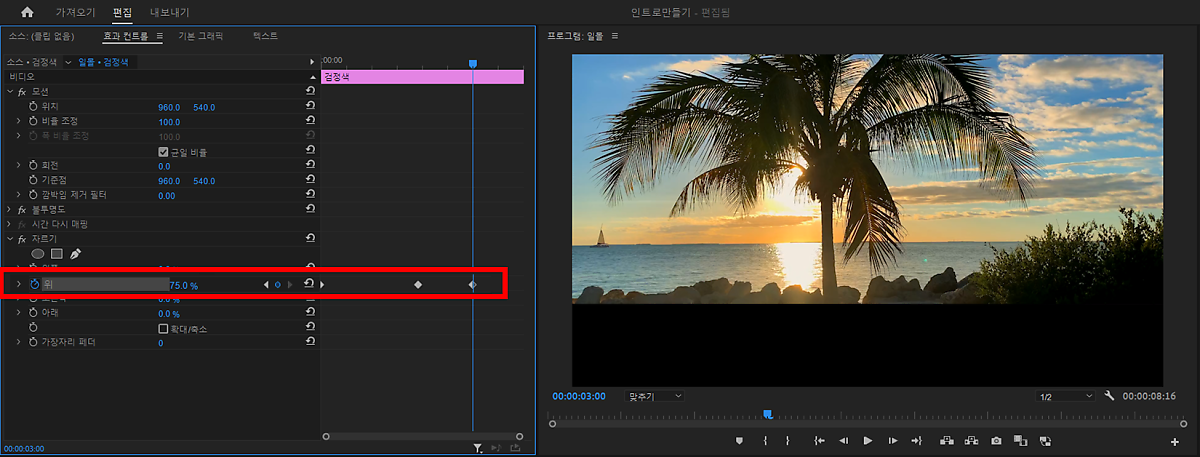Enable the 확대/축소 checkbox
The width and height of the screenshot is (1200, 457).
point(164,328)
